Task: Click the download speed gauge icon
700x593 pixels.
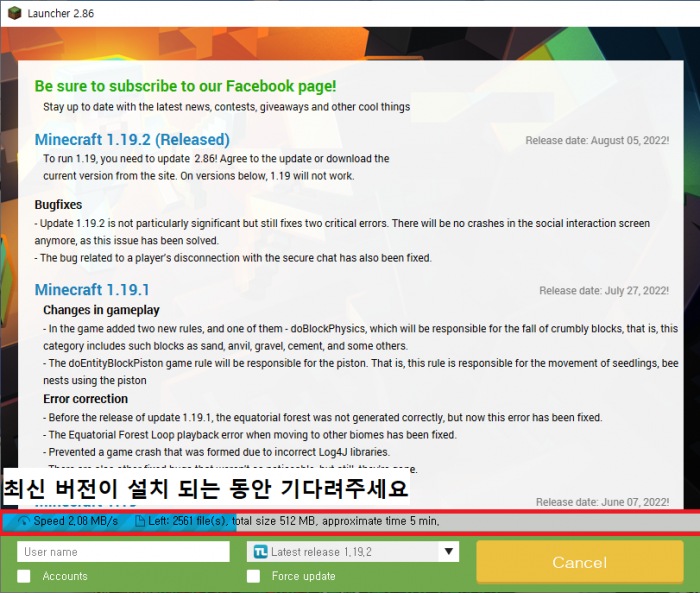Action: pyautogui.click(x=22, y=522)
